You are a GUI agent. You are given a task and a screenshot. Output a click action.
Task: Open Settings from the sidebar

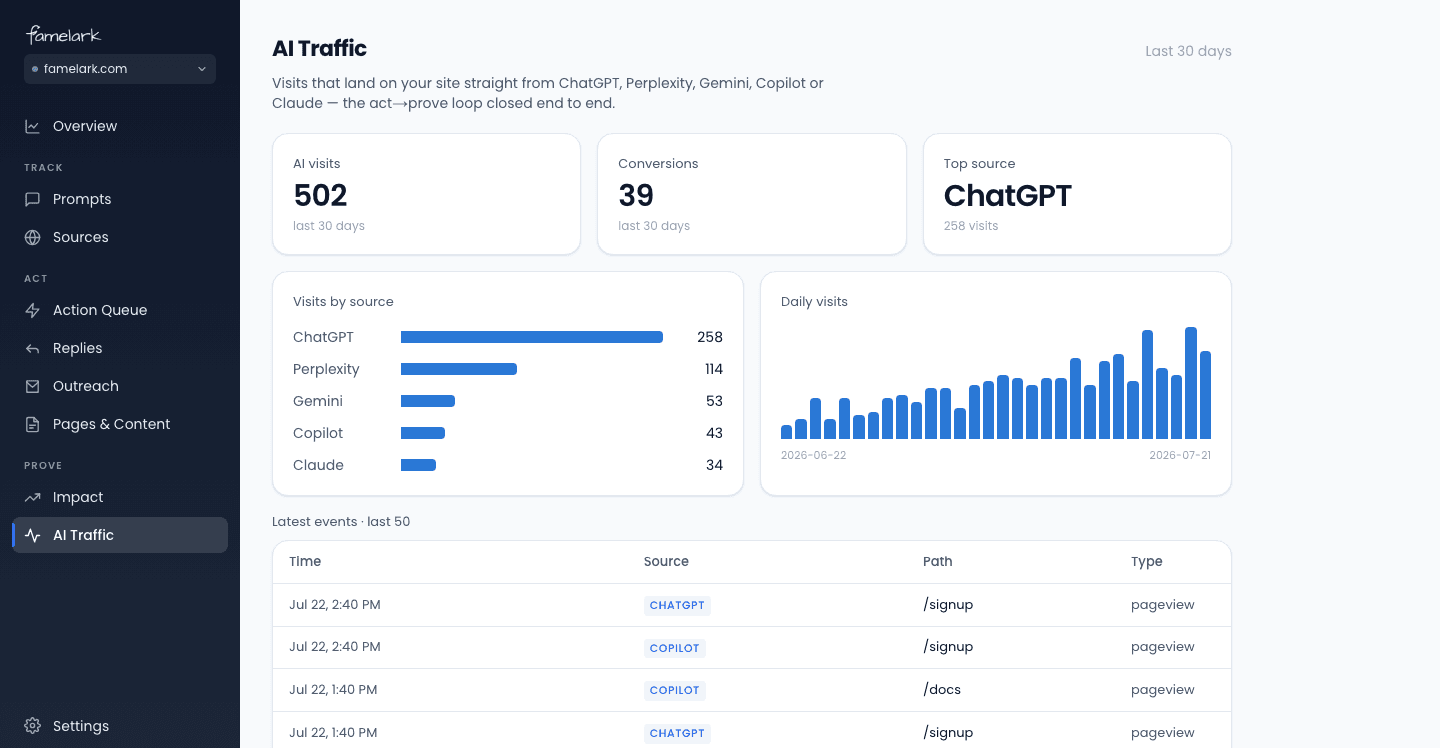coord(120,726)
